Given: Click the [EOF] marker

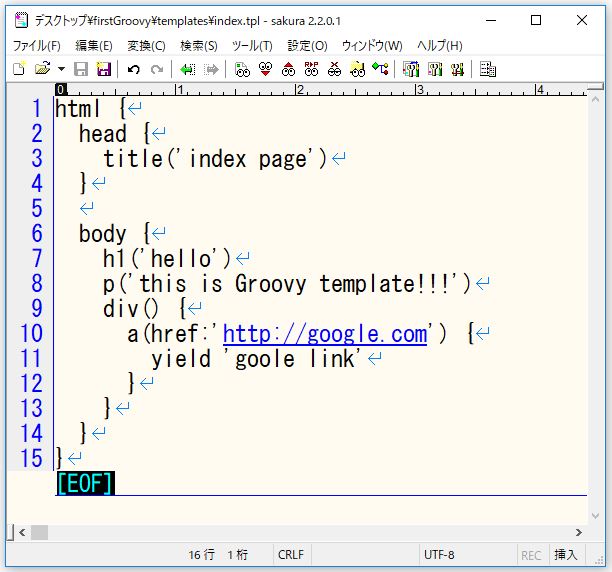Looking at the screenshot, I should (x=85, y=483).
